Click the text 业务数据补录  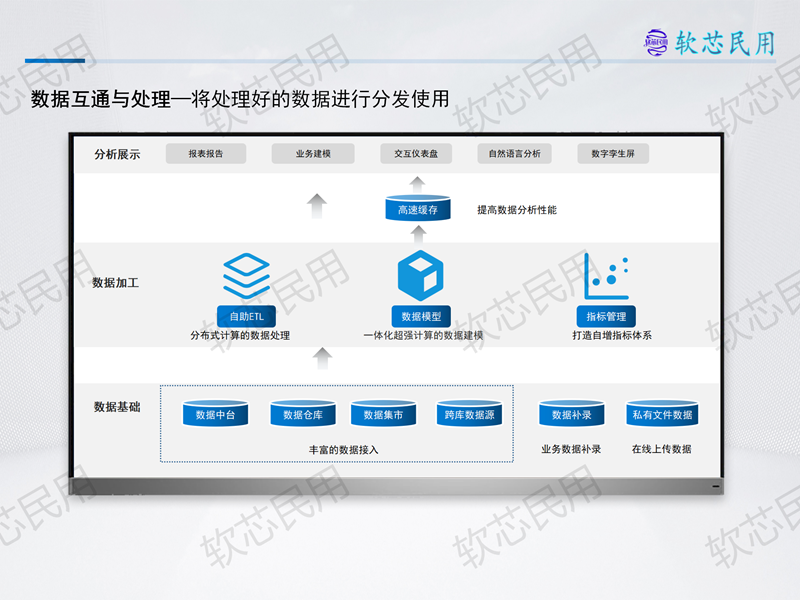(x=571, y=449)
